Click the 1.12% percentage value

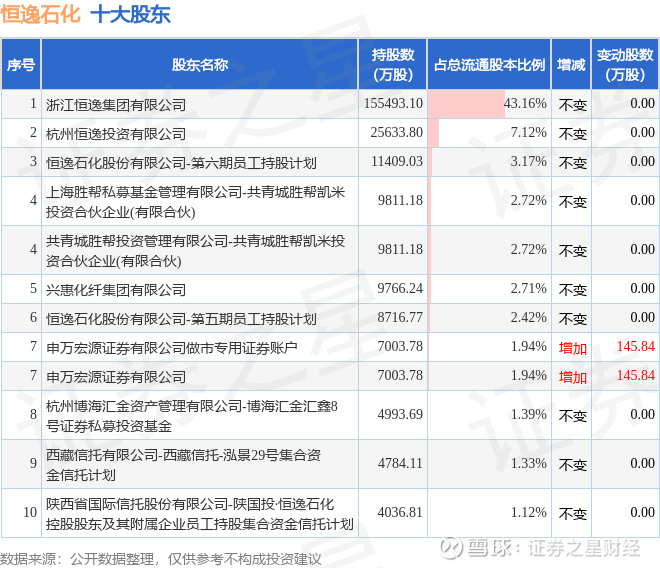click(529, 512)
